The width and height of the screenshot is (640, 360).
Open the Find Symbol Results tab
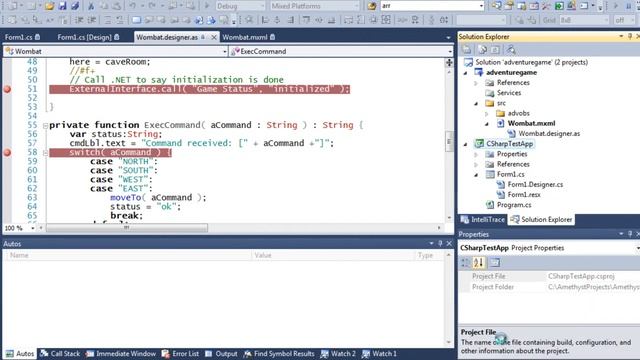(x=279, y=354)
